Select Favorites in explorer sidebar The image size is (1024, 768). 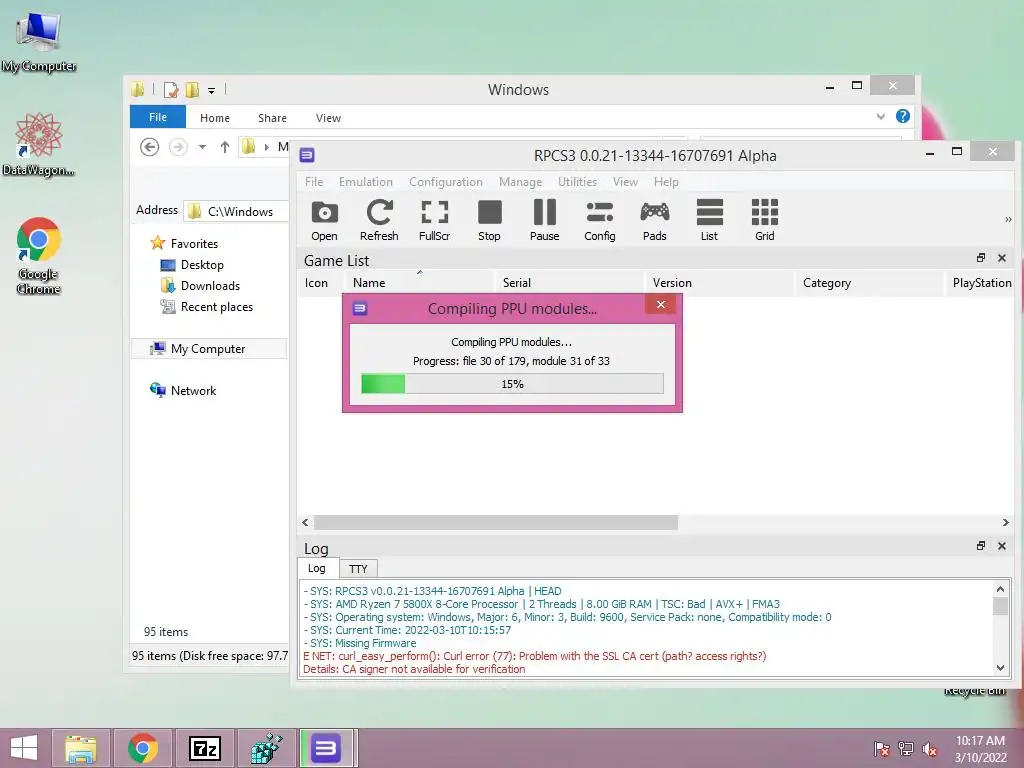[184, 244]
